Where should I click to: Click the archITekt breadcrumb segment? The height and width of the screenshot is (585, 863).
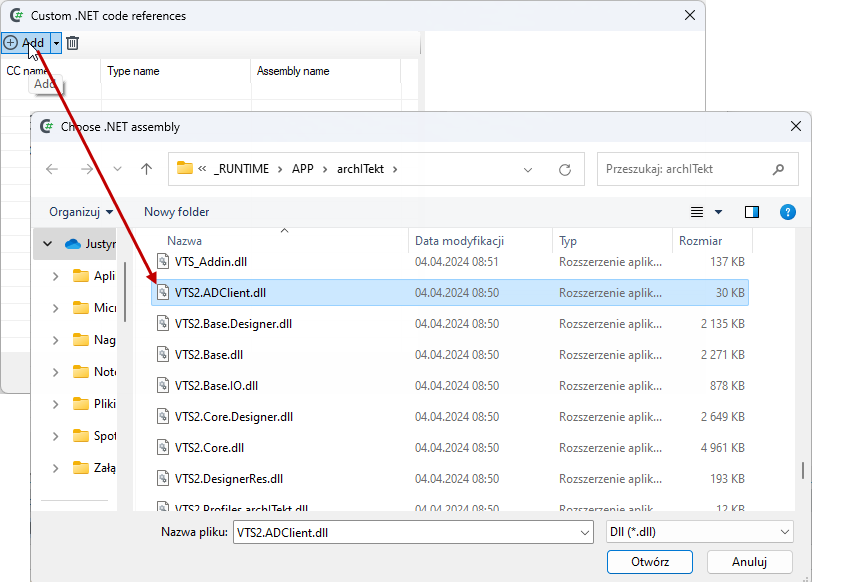[361, 169]
